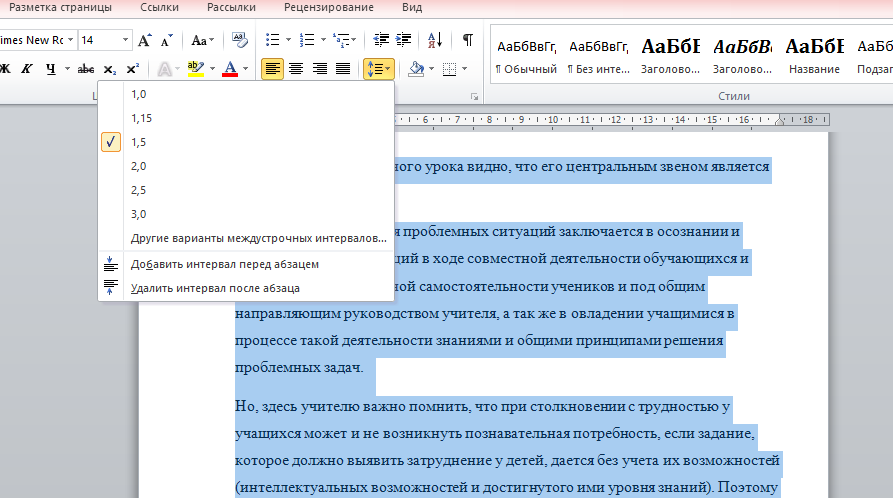The width and height of the screenshot is (893, 498).
Task: Click Удалить интервал после абзаца
Action: pyautogui.click(x=215, y=288)
